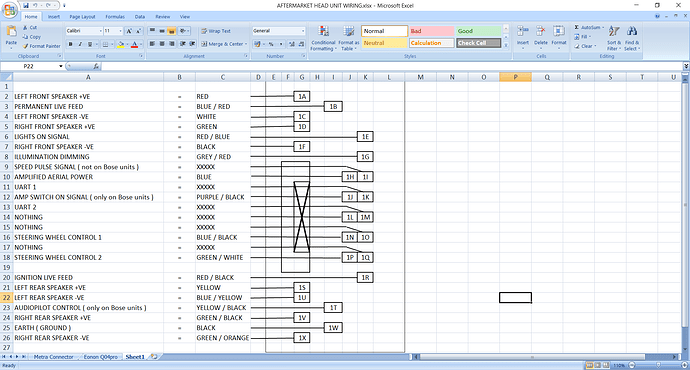This screenshot has width=690, height=370.
Task: Open the Eonon Q04pro sheet tab
Action: coord(101,357)
